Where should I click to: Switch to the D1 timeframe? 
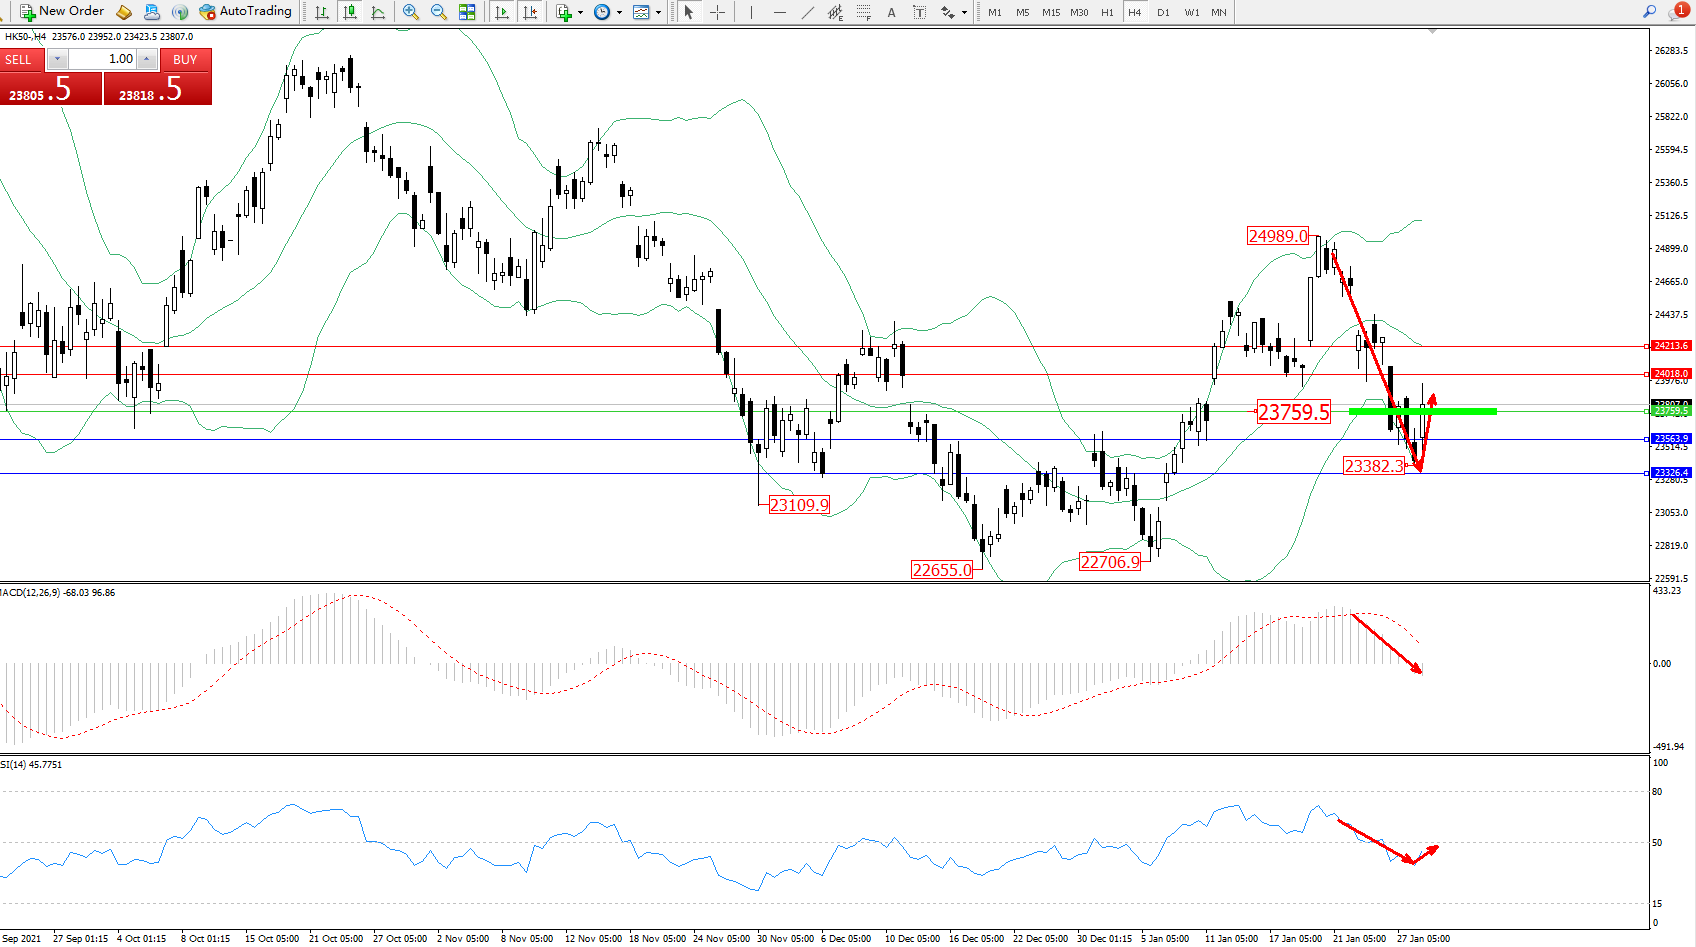pos(1163,12)
